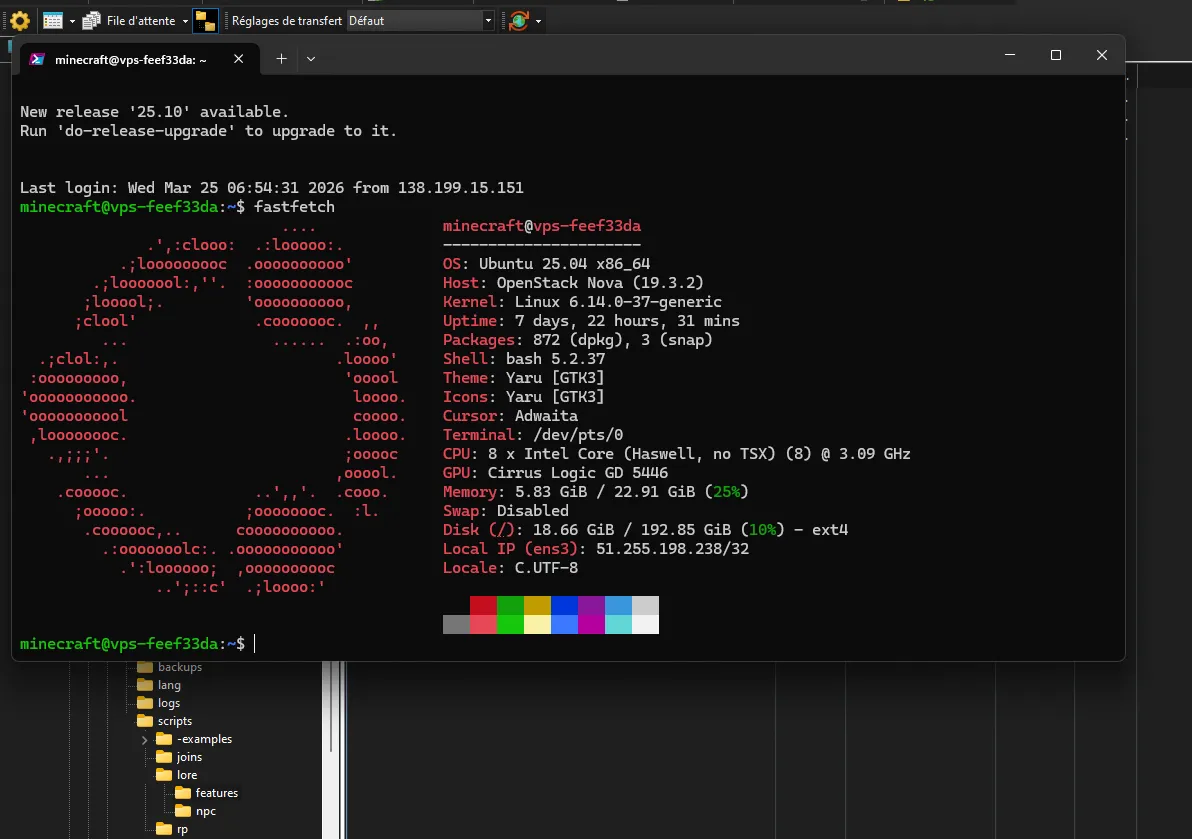Open terminal profile dropdown chevron
This screenshot has width=1192, height=839.
[x=311, y=59]
